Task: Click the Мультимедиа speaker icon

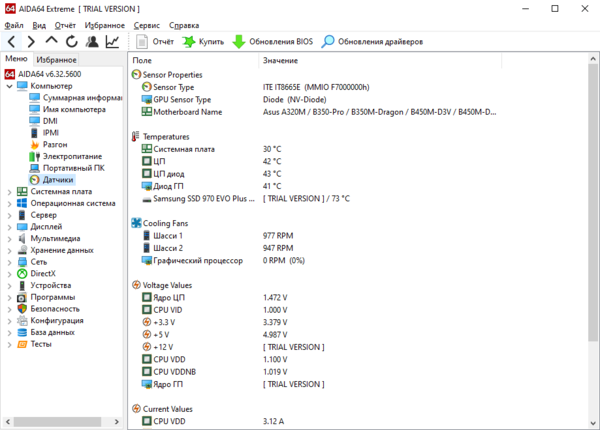Action: pos(22,239)
